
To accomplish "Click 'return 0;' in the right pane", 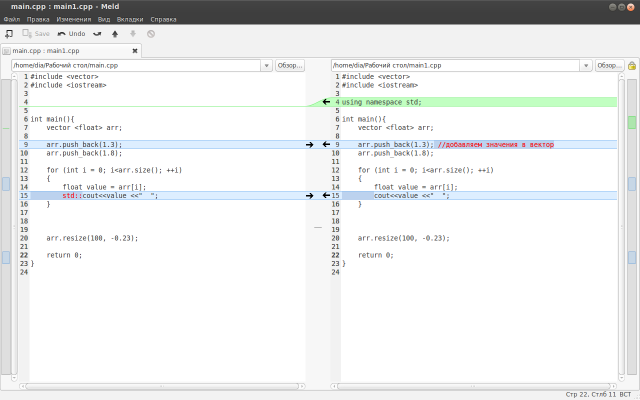I will tap(376, 255).
